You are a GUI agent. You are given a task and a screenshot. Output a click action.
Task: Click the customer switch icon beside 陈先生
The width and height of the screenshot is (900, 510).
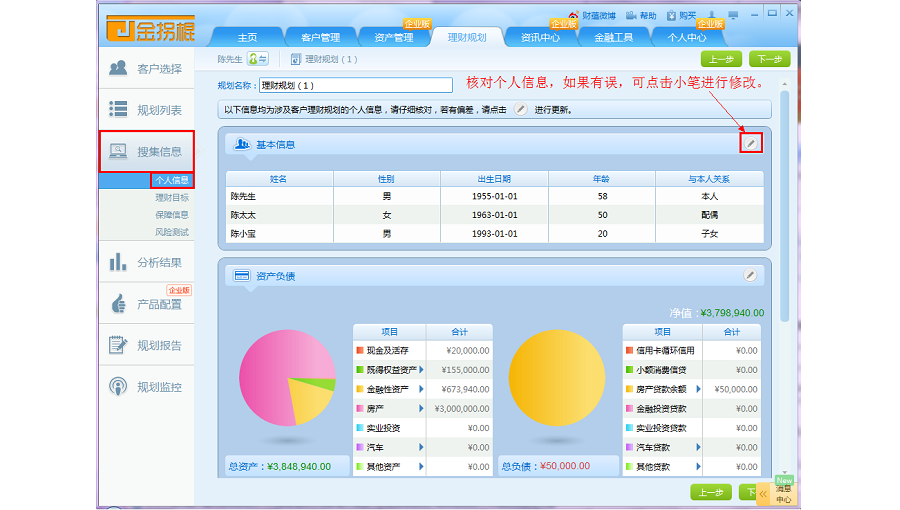257,60
